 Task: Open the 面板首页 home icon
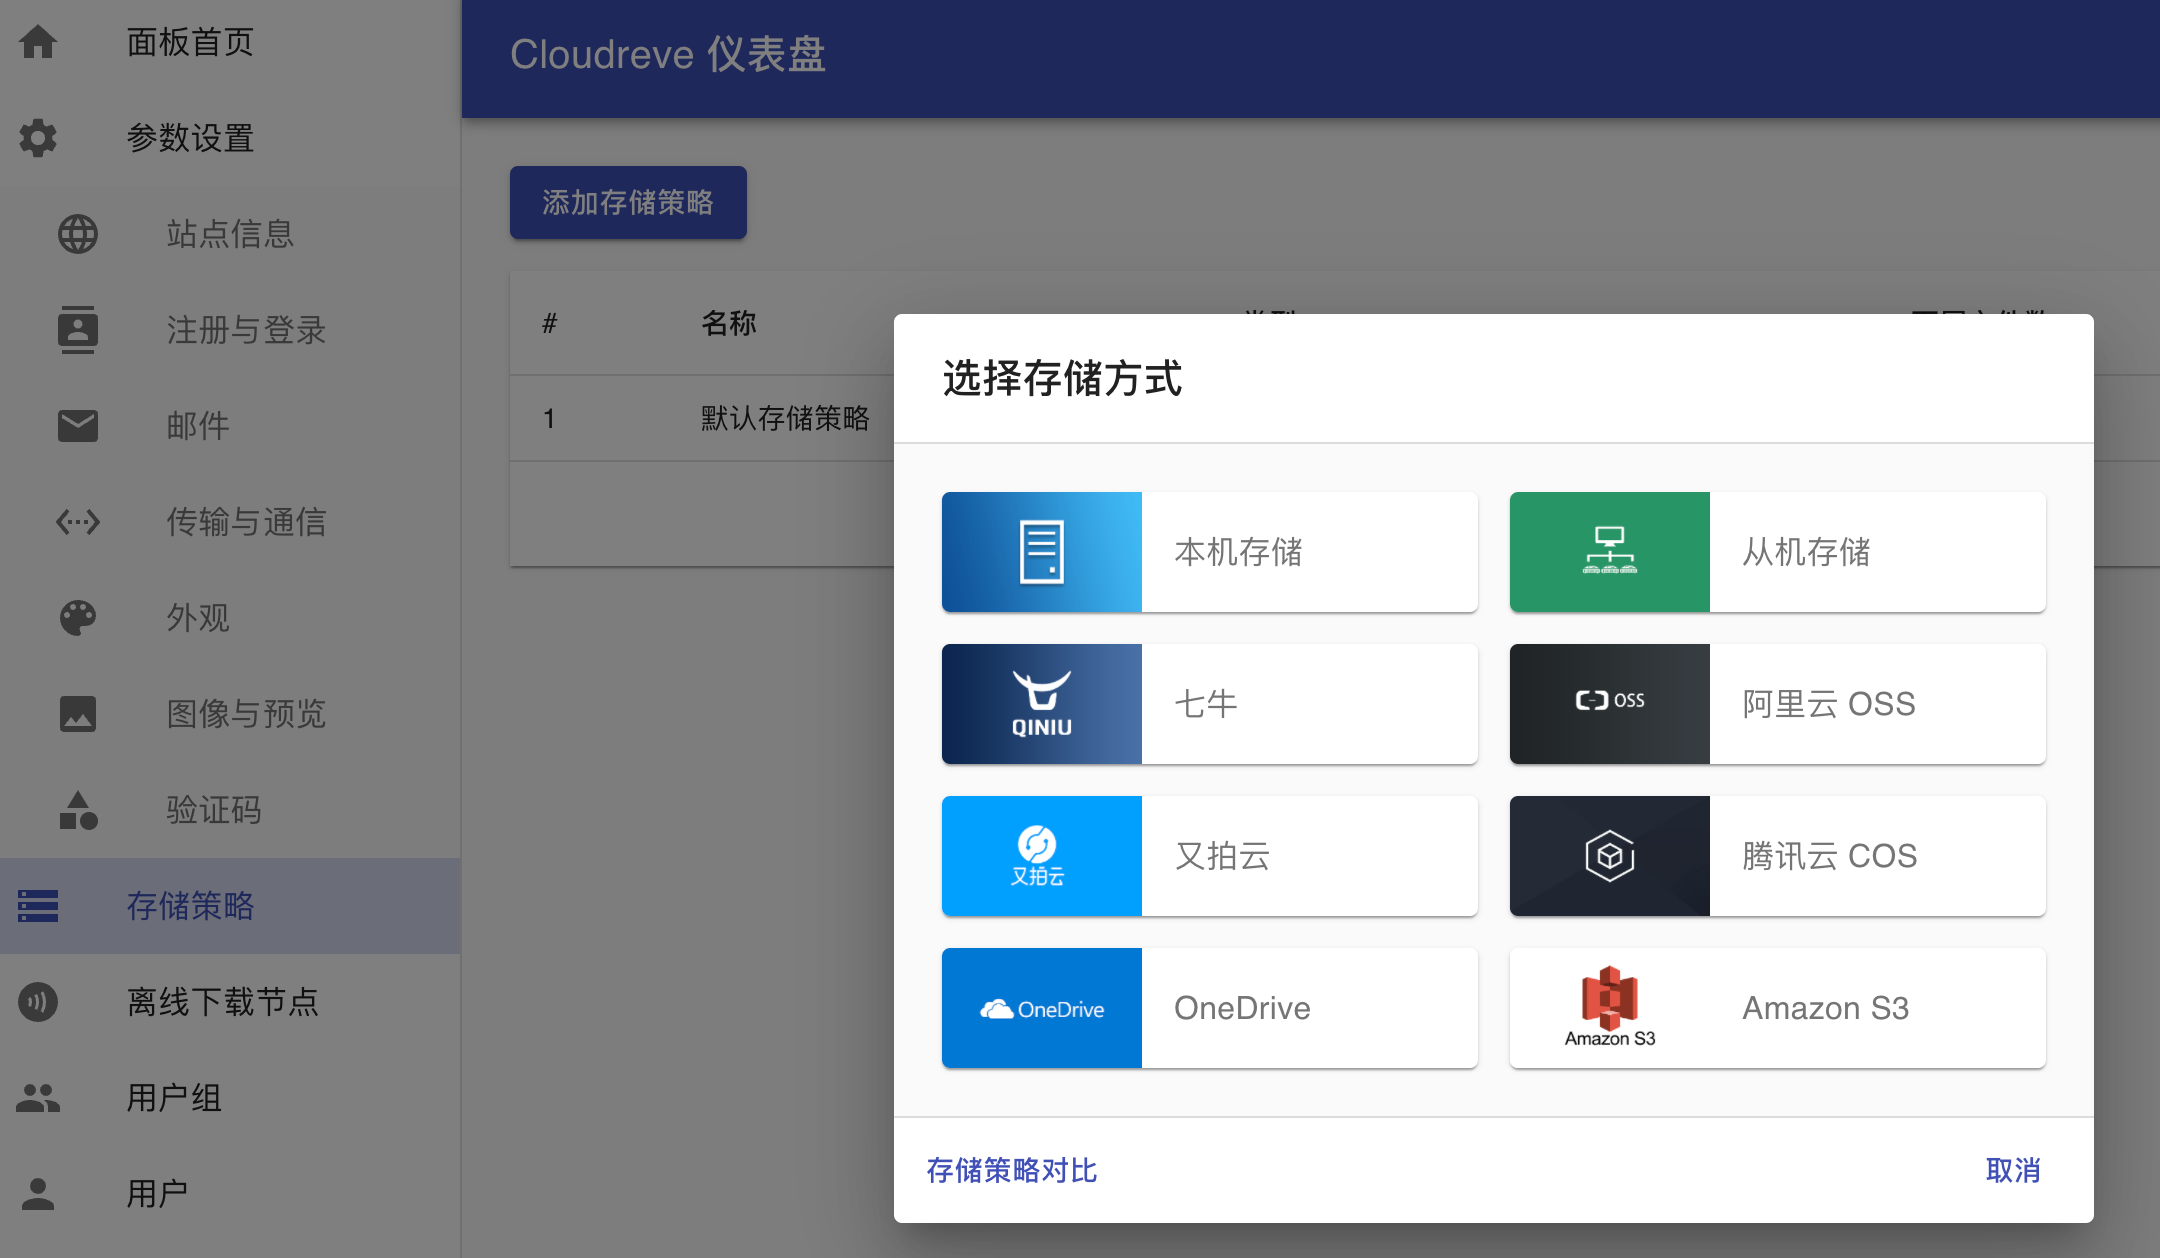tap(38, 42)
